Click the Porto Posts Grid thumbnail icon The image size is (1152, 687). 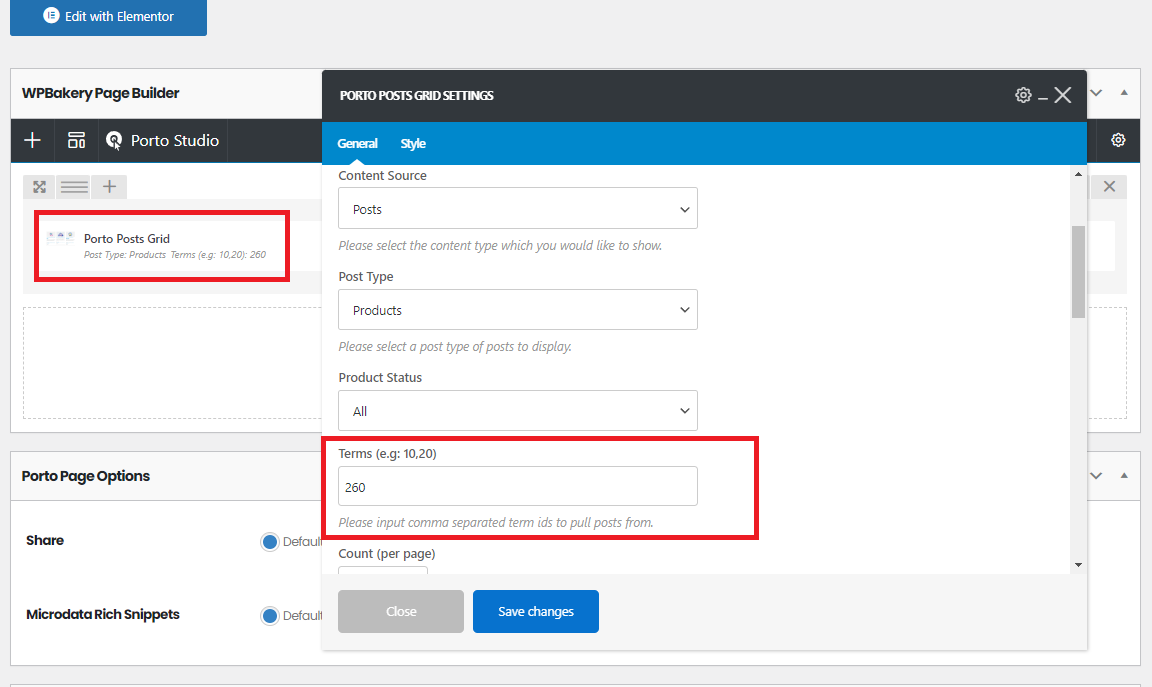(60, 238)
